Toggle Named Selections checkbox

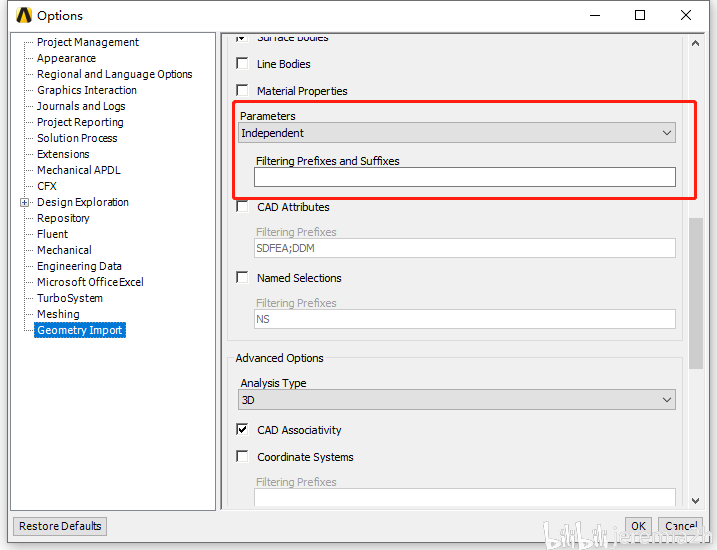coord(242,277)
